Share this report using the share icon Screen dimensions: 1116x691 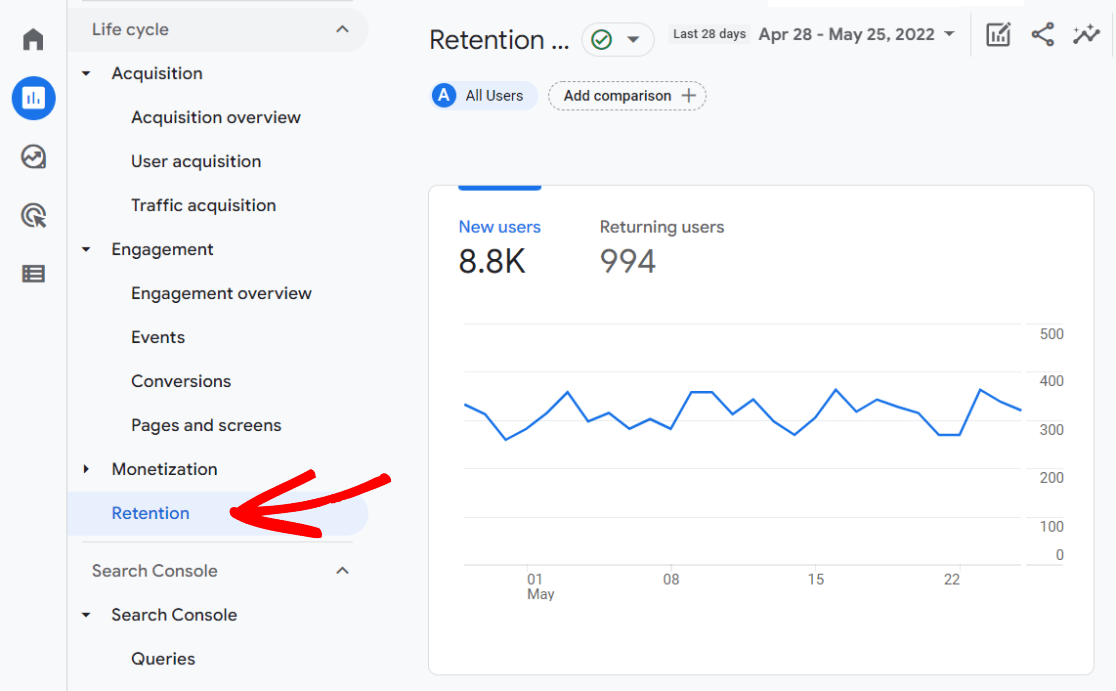point(1043,34)
